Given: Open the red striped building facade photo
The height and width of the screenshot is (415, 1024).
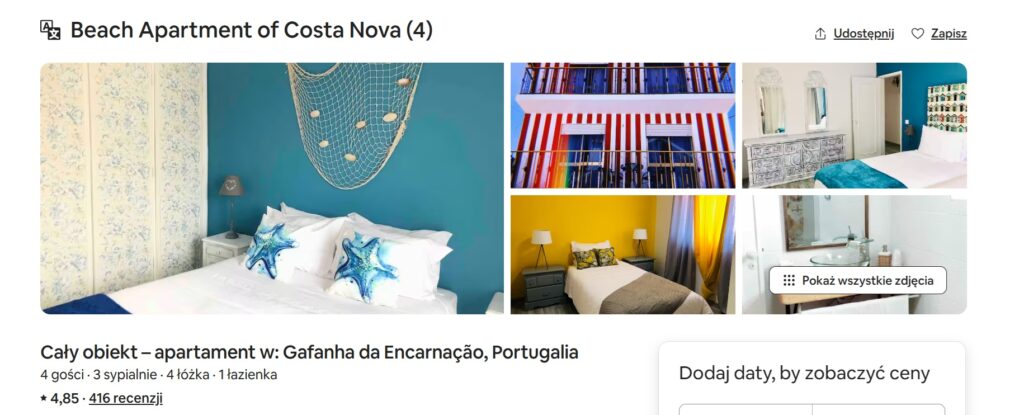Looking at the screenshot, I should coord(623,125).
